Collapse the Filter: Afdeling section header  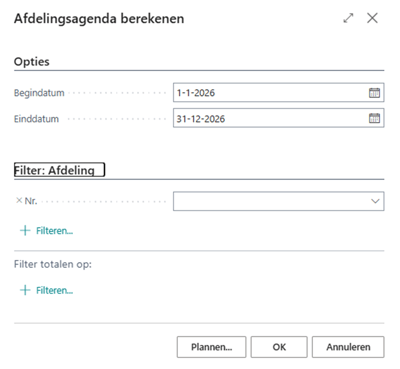(x=59, y=170)
